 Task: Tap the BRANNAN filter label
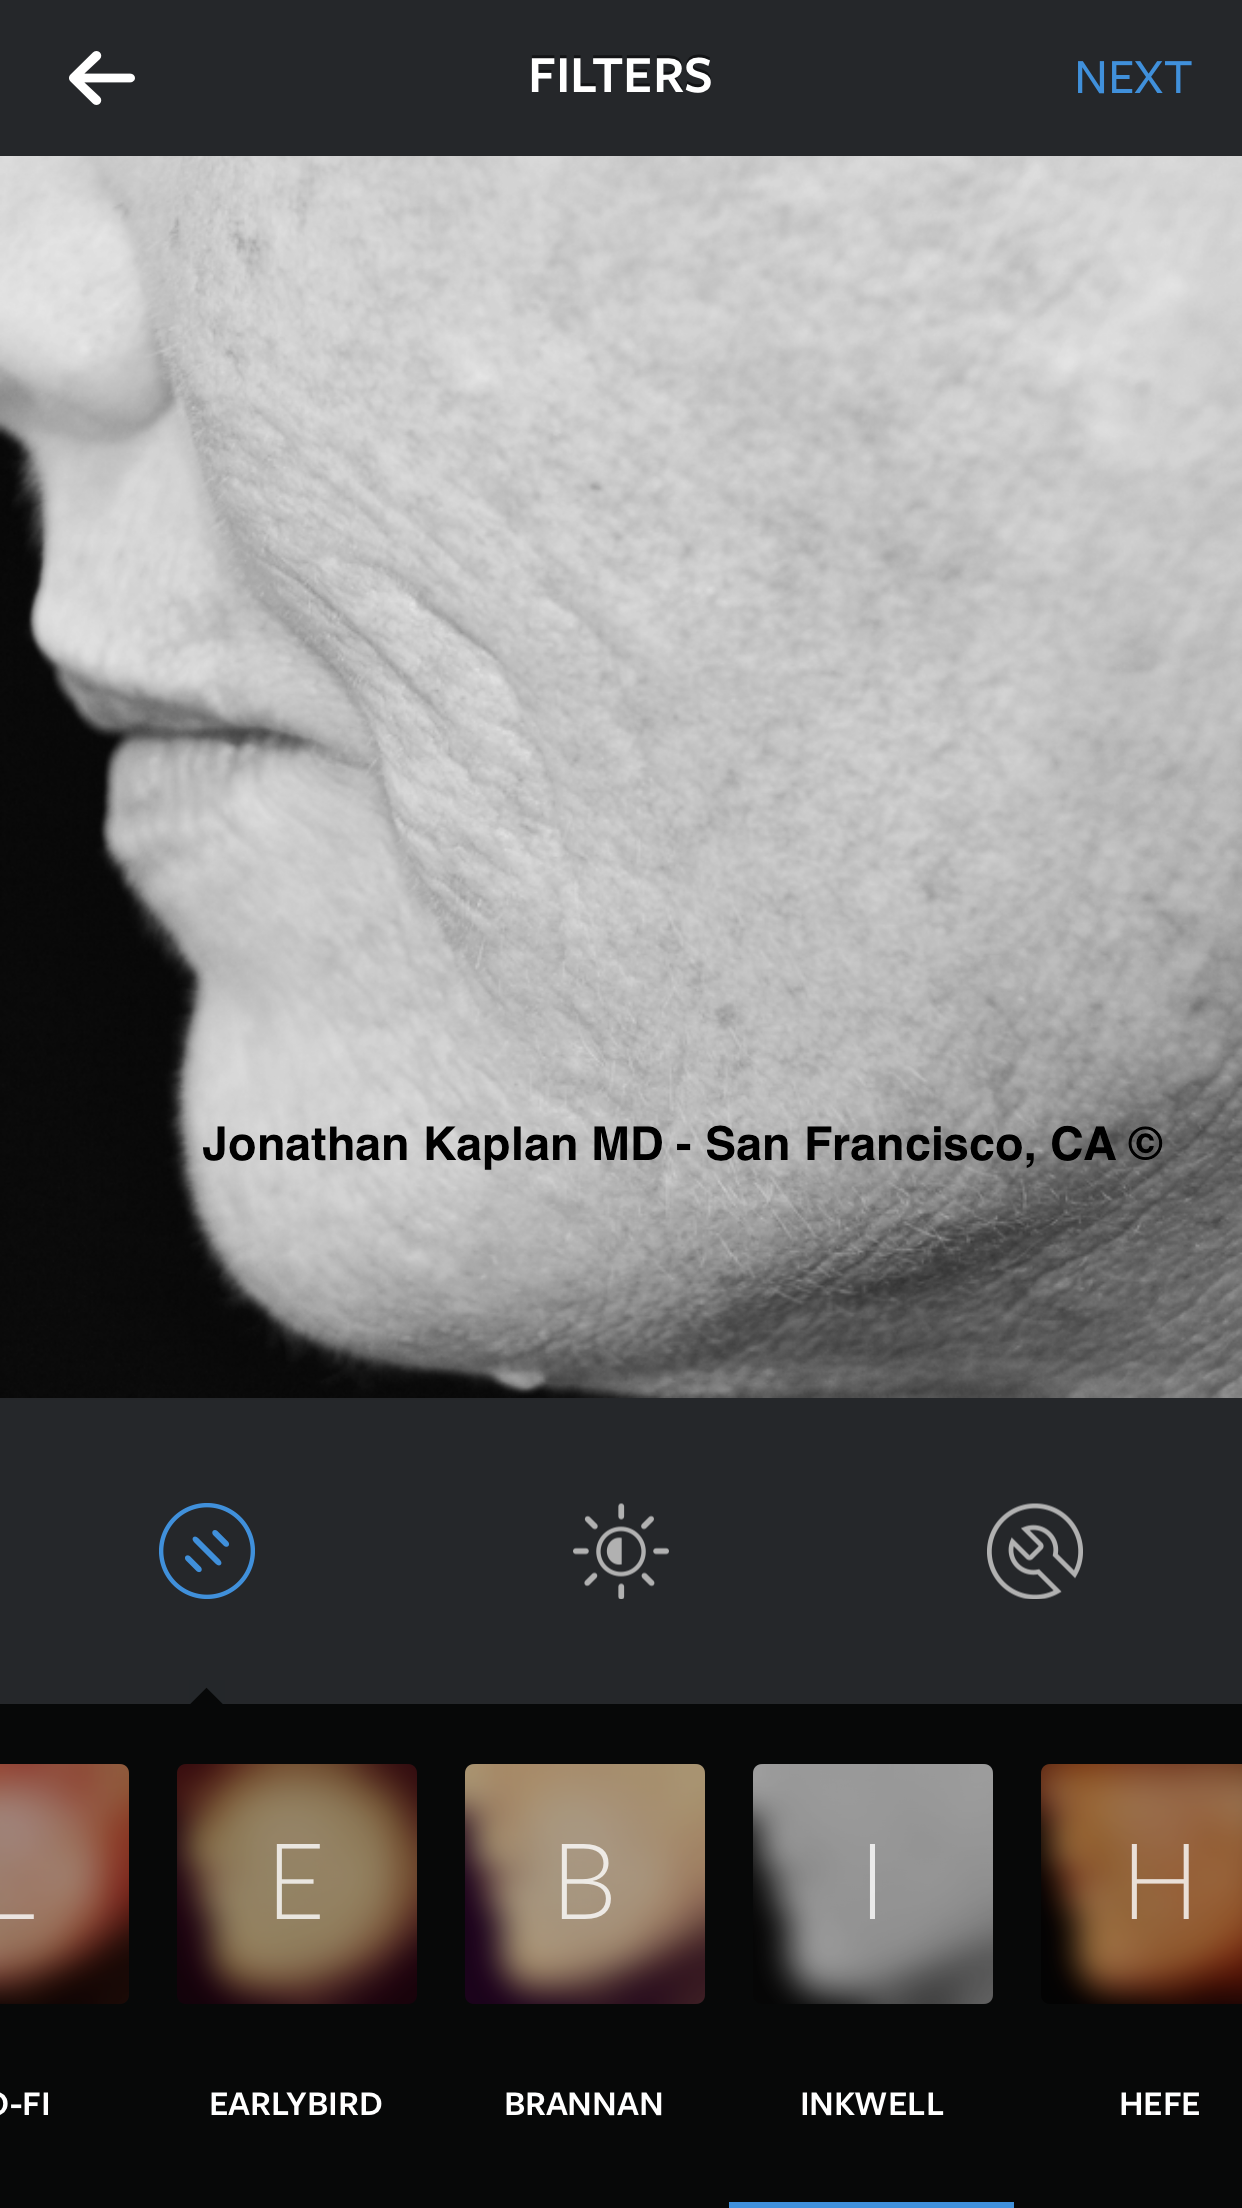584,2104
